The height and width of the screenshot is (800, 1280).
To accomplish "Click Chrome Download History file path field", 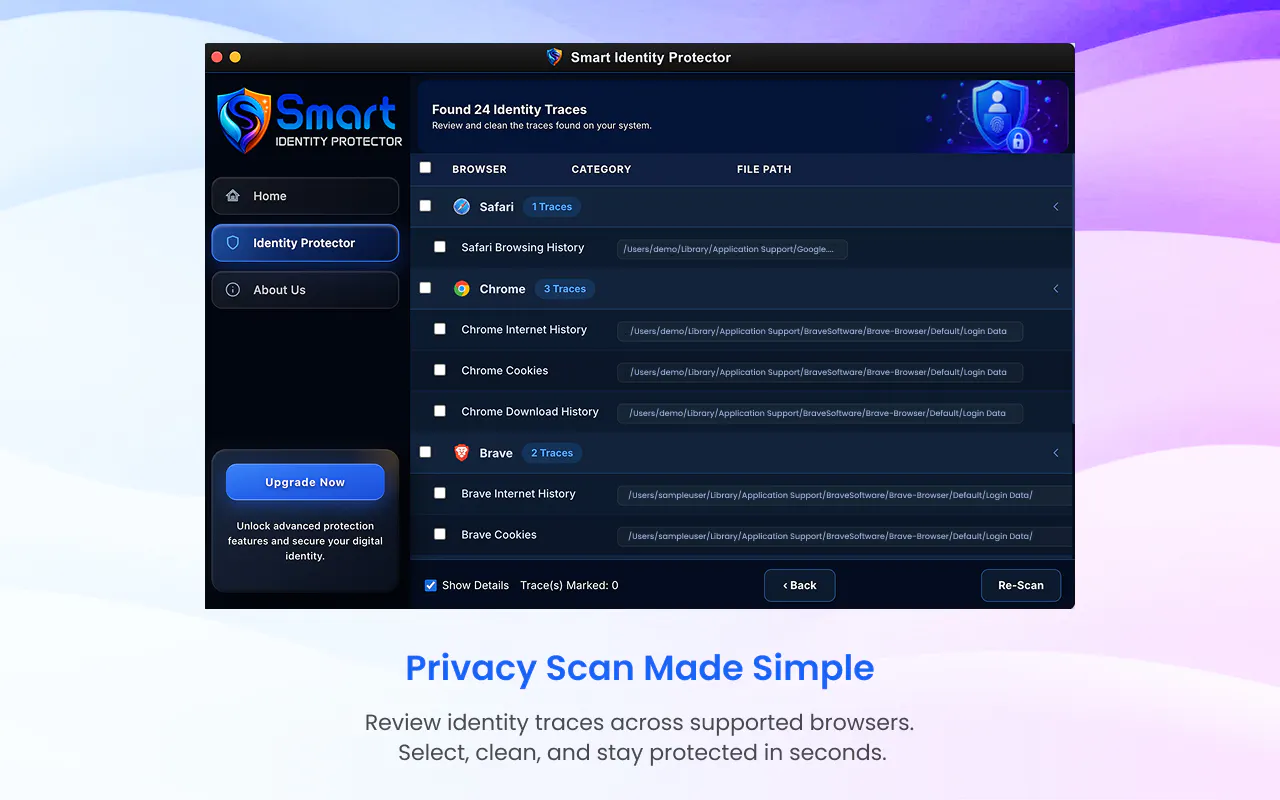I will pyautogui.click(x=820, y=413).
